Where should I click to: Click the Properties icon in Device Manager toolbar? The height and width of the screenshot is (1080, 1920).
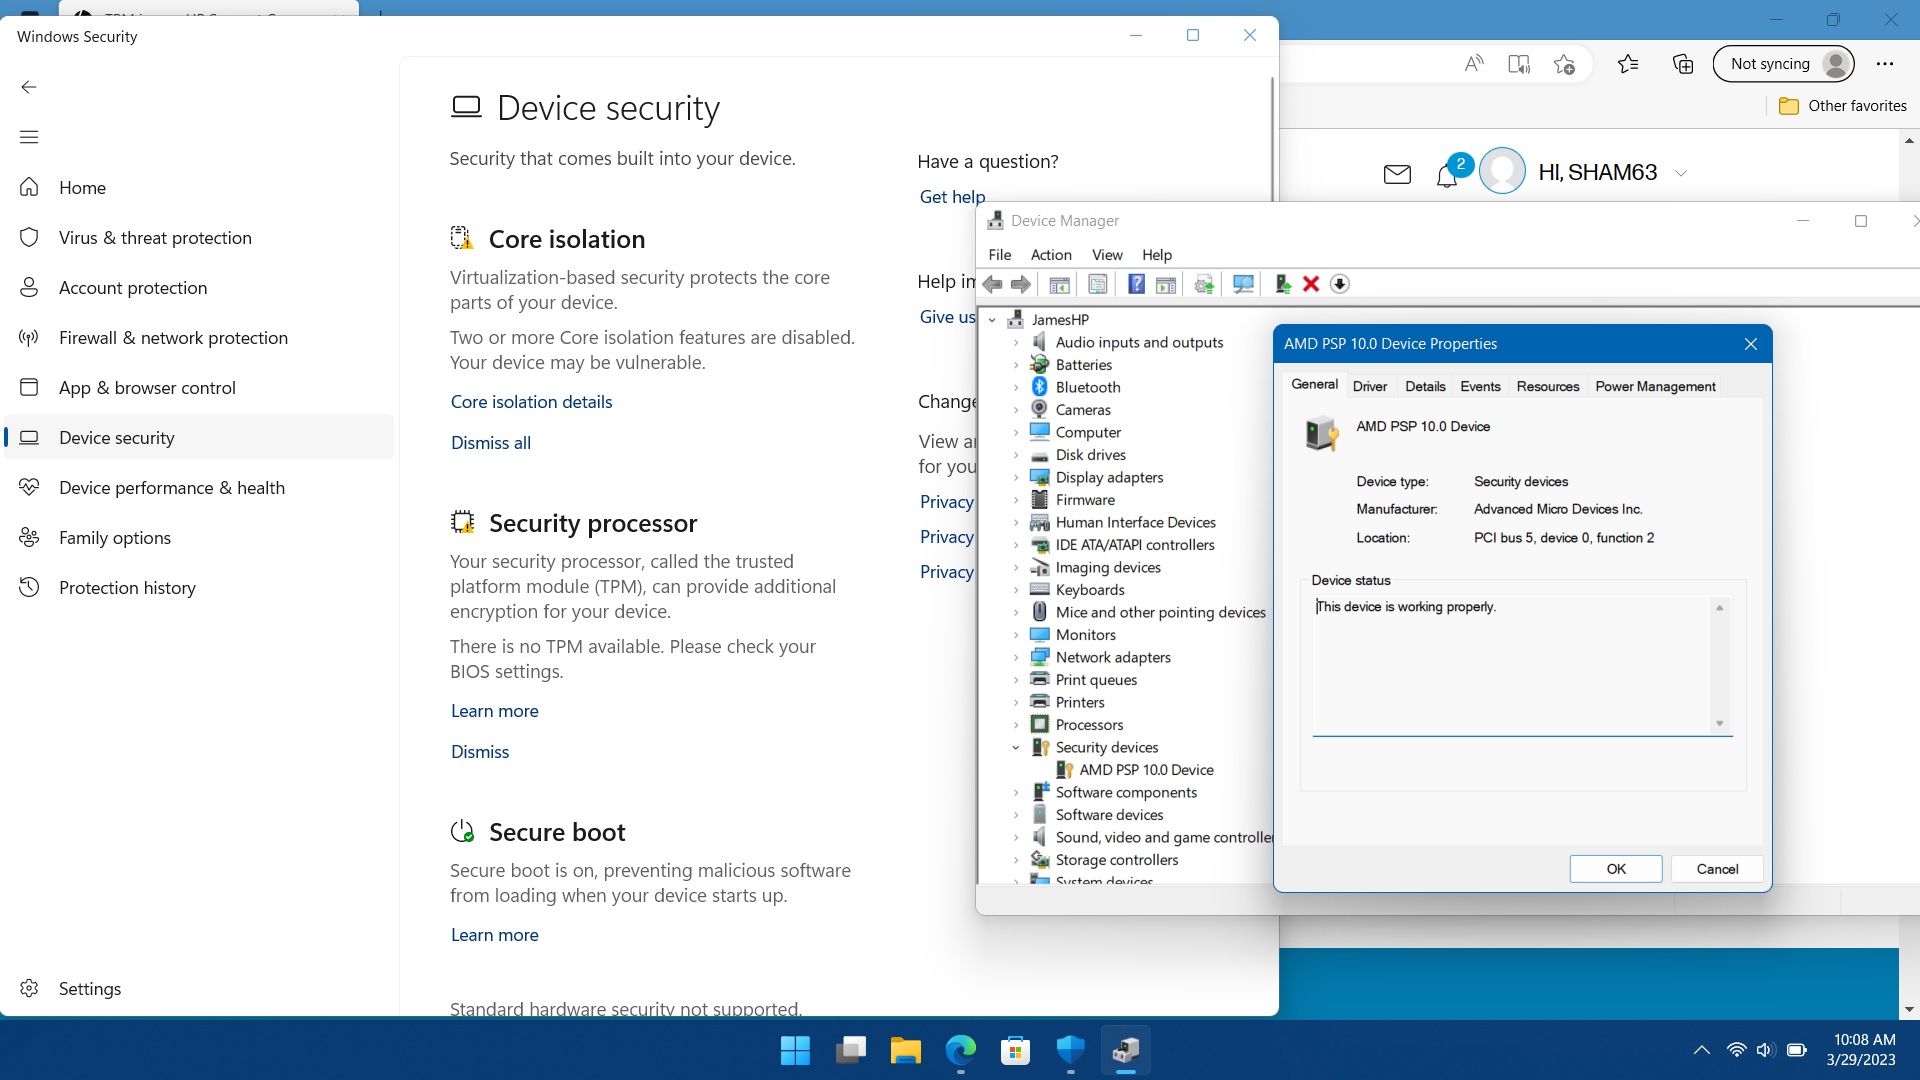pos(1097,284)
